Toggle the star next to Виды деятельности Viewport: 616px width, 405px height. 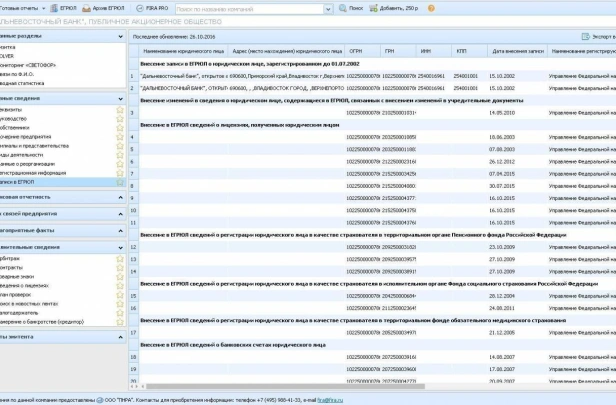[x=120, y=155]
